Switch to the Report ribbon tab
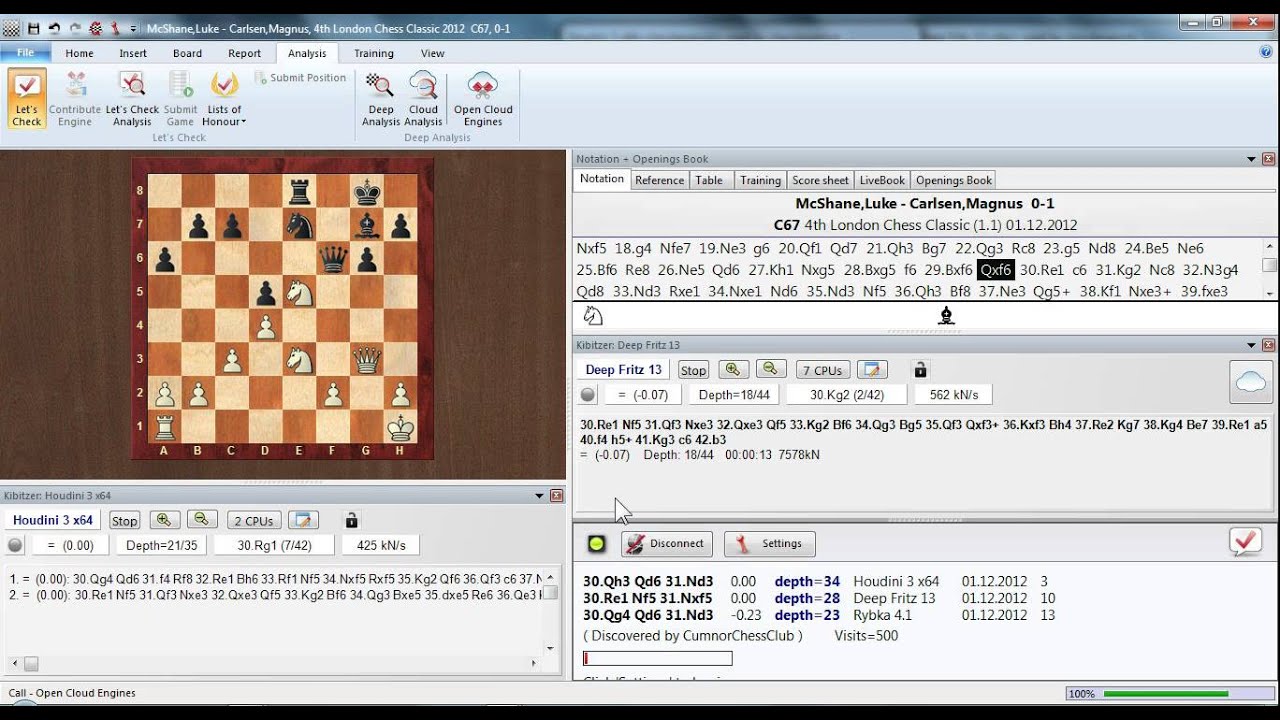This screenshot has width=1280, height=720. click(x=244, y=54)
